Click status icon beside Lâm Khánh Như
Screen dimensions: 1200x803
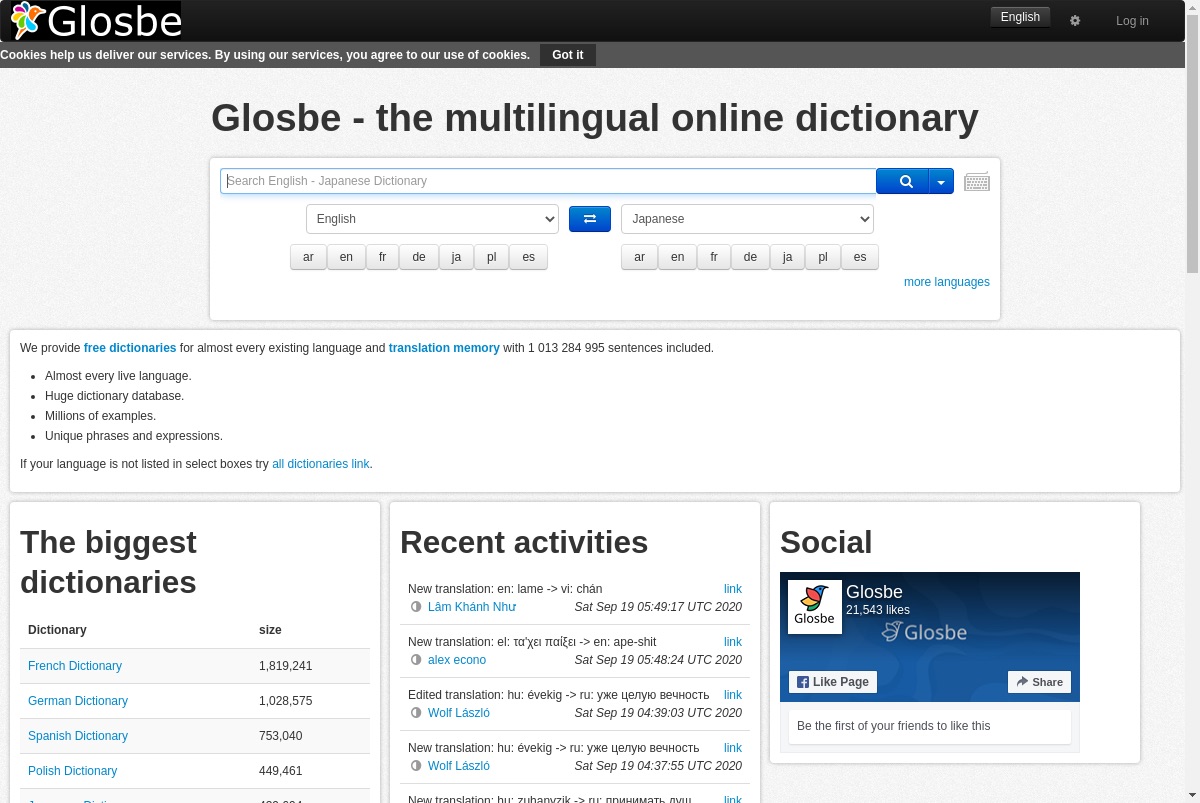tap(416, 607)
